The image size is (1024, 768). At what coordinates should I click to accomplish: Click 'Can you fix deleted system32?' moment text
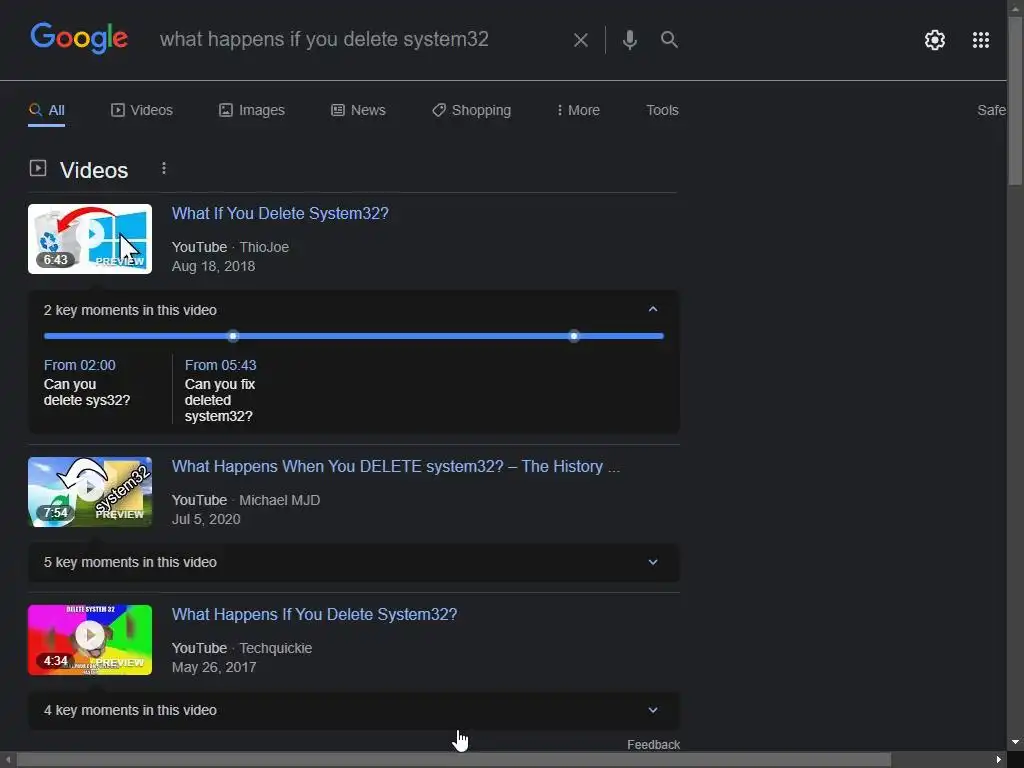point(220,400)
